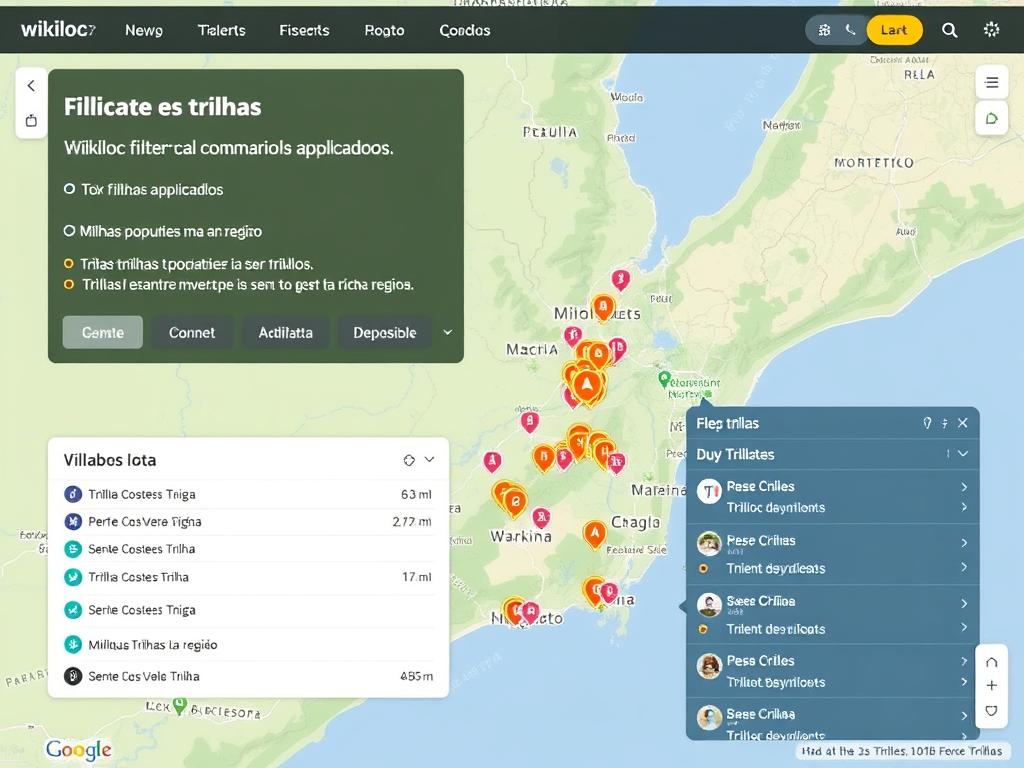Click the green park marker on map
The image size is (1024, 768).
(x=664, y=379)
